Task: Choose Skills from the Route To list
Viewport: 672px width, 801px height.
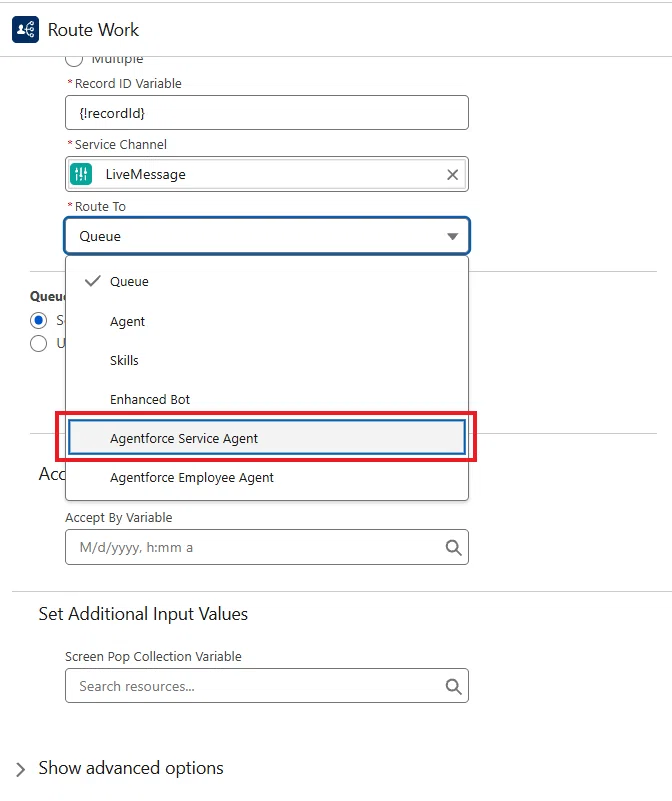Action: [267, 360]
